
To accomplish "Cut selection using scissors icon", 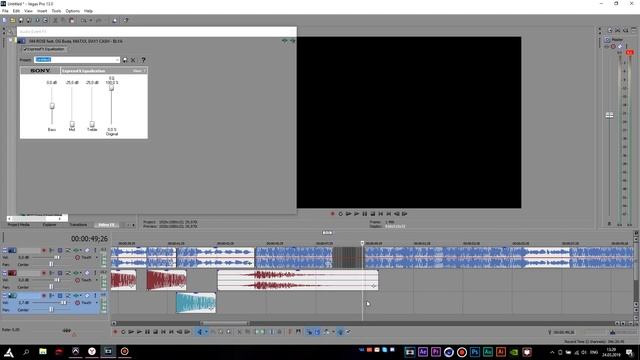I will 55,20.
